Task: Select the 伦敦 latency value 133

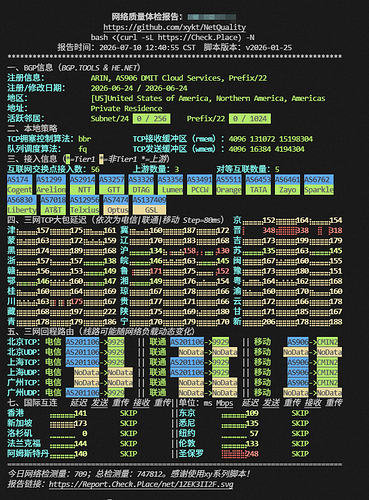Action: (252, 444)
